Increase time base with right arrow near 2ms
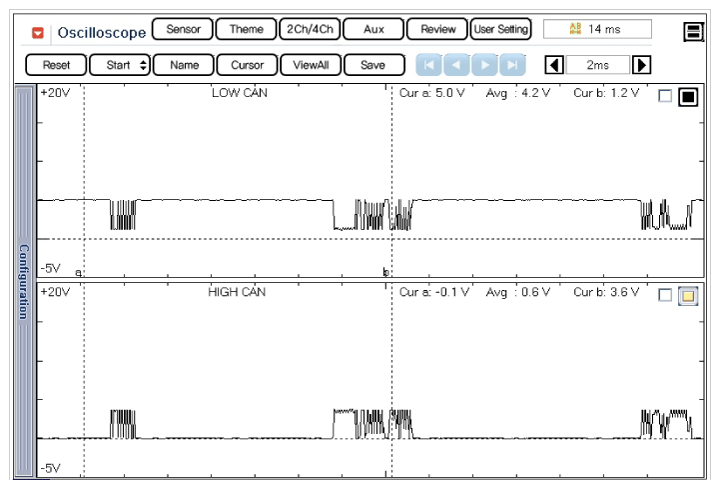720x489 pixels. (x=643, y=65)
